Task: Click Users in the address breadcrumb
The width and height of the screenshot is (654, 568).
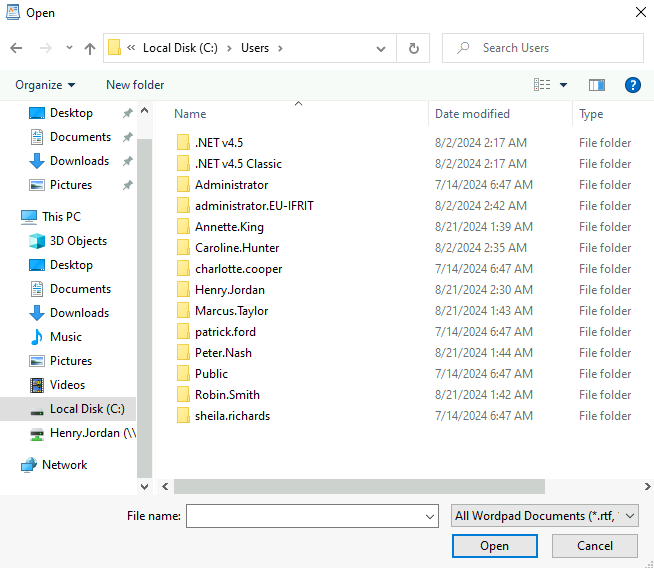Action: 255,48
